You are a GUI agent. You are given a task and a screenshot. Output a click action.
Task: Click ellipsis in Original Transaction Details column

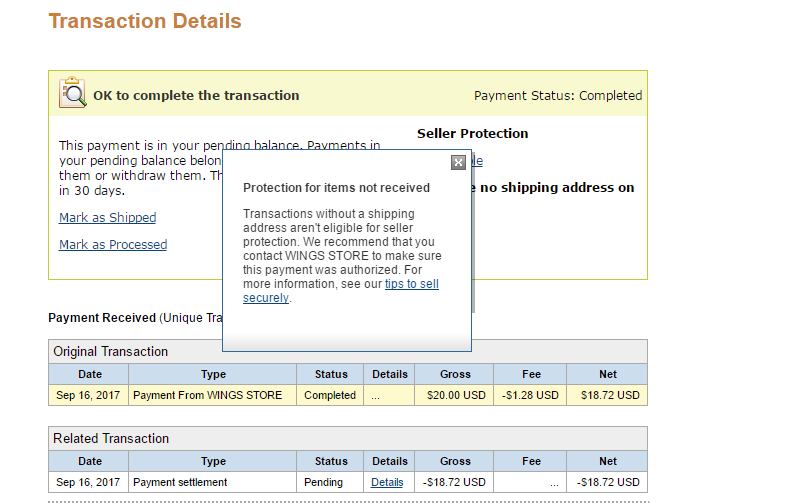pyautogui.click(x=376, y=395)
